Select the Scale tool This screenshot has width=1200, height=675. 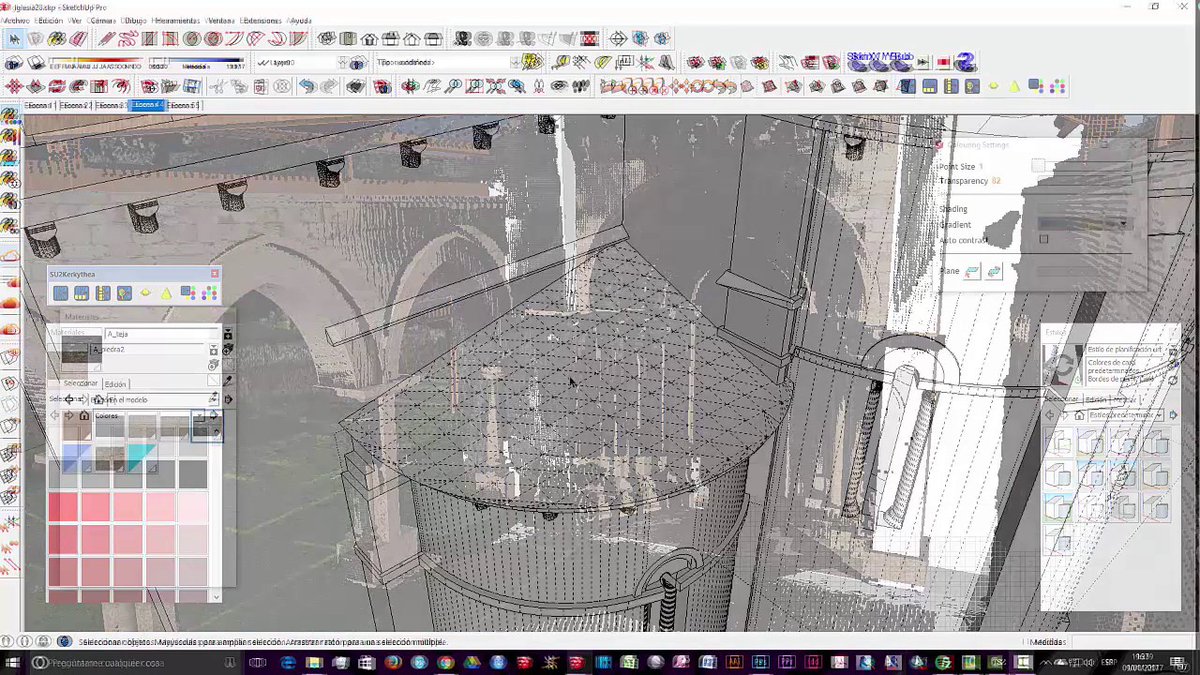click(100, 87)
